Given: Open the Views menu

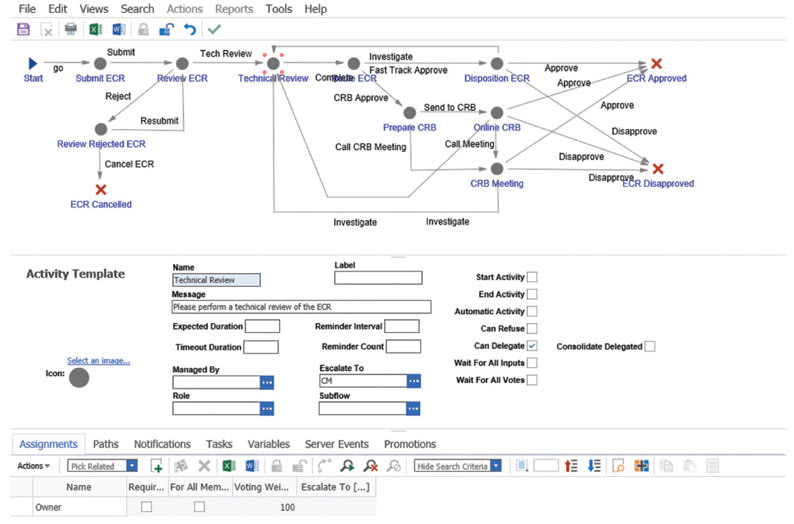Looking at the screenshot, I should point(94,9).
